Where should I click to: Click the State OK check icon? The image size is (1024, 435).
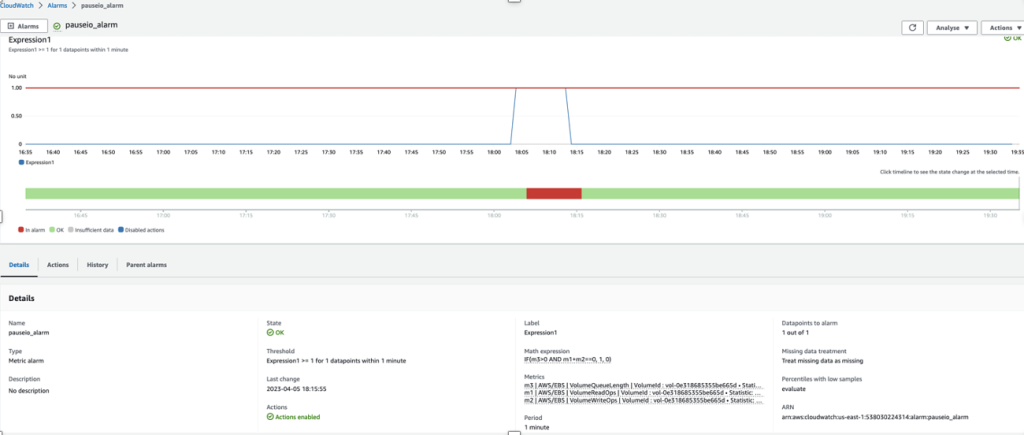coord(270,332)
